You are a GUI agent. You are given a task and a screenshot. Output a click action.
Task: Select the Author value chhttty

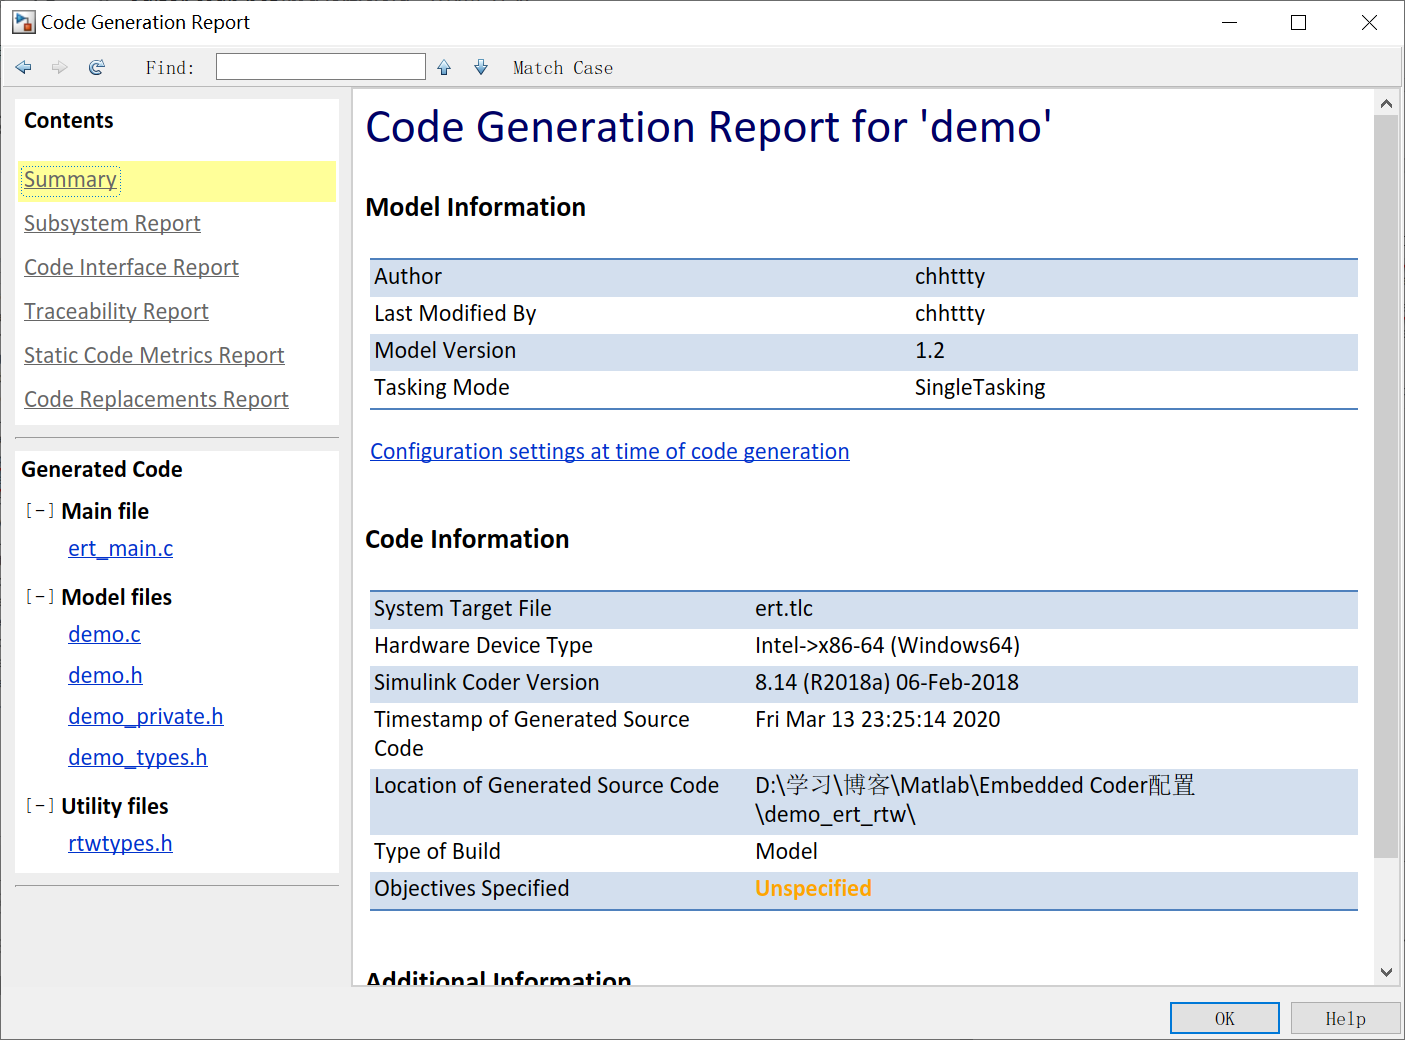pyautogui.click(x=950, y=277)
